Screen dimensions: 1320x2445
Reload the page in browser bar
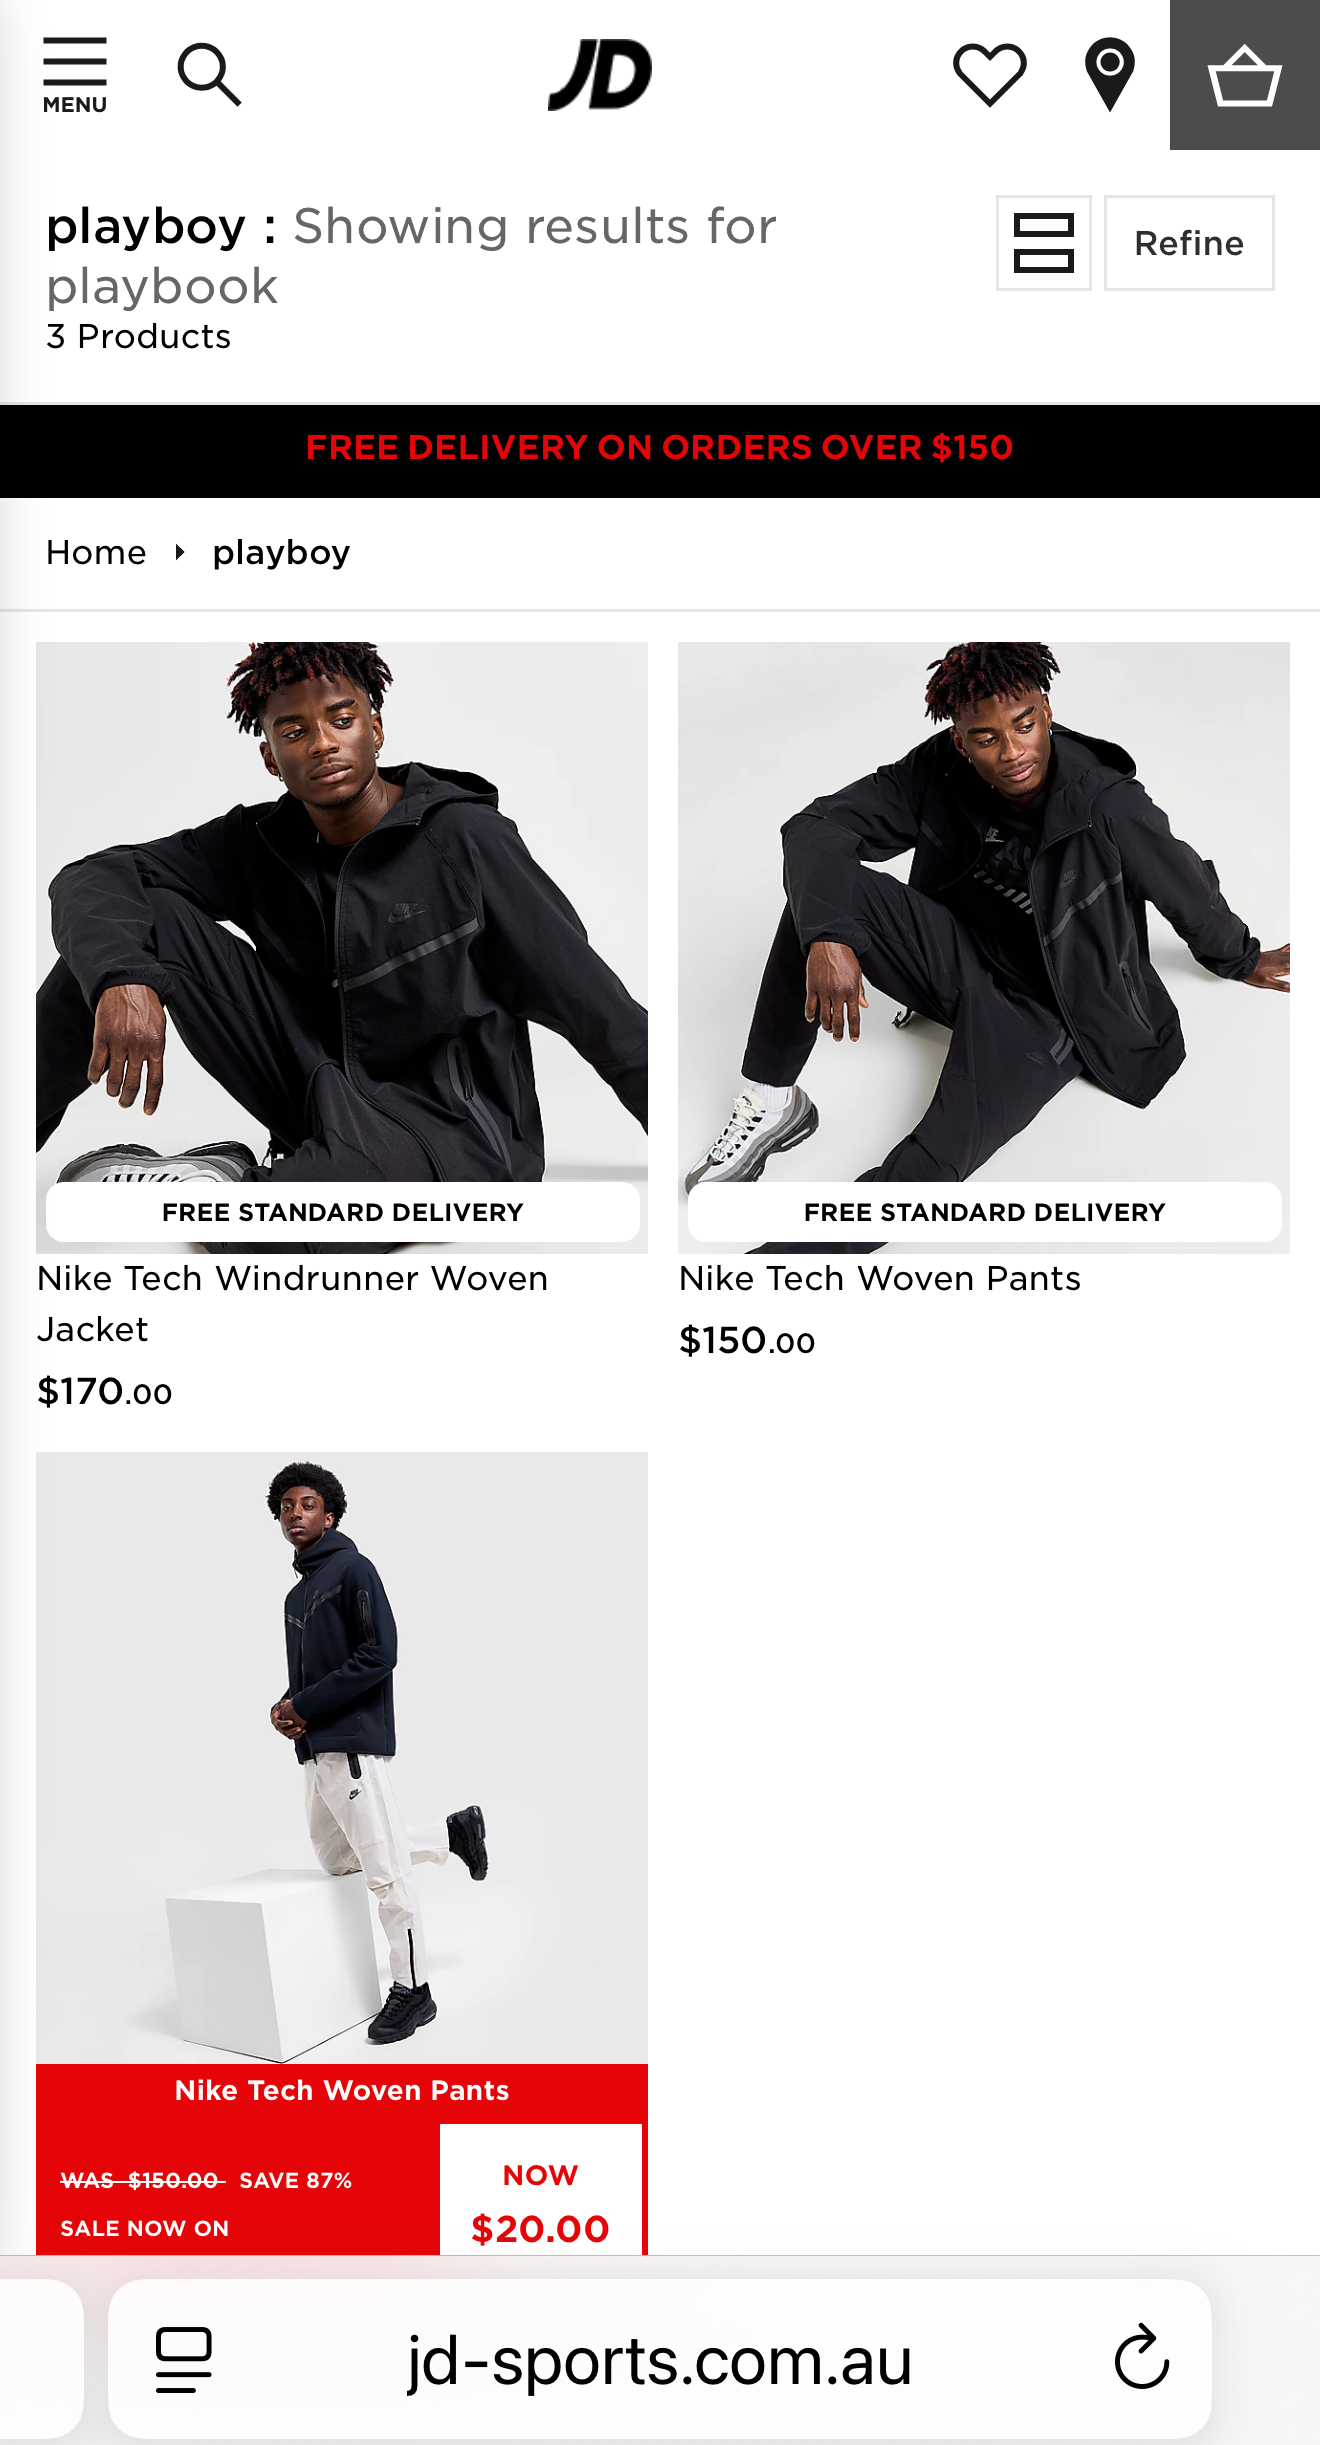pos(1142,2358)
